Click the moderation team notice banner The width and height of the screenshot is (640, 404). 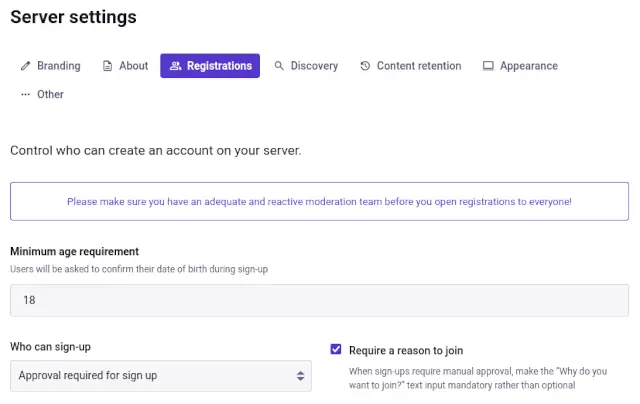[x=320, y=202]
